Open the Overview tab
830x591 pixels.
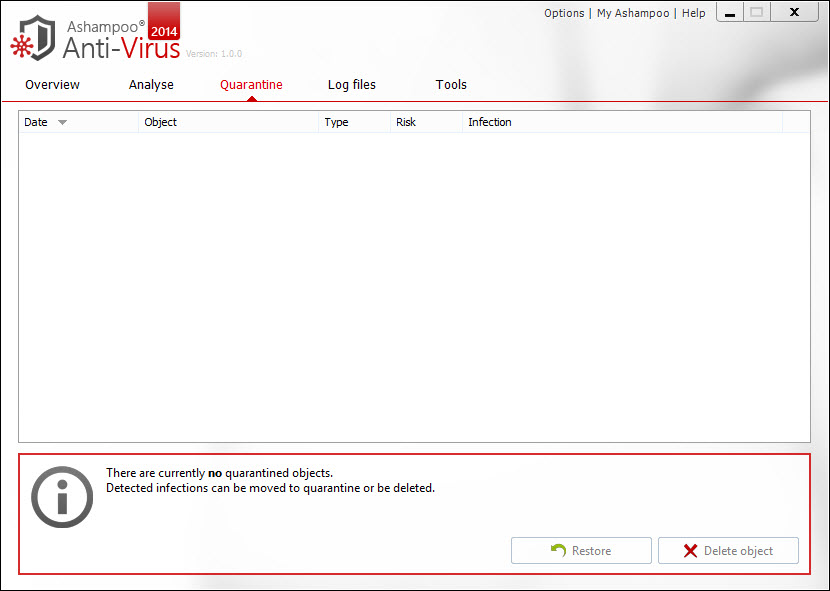click(52, 85)
